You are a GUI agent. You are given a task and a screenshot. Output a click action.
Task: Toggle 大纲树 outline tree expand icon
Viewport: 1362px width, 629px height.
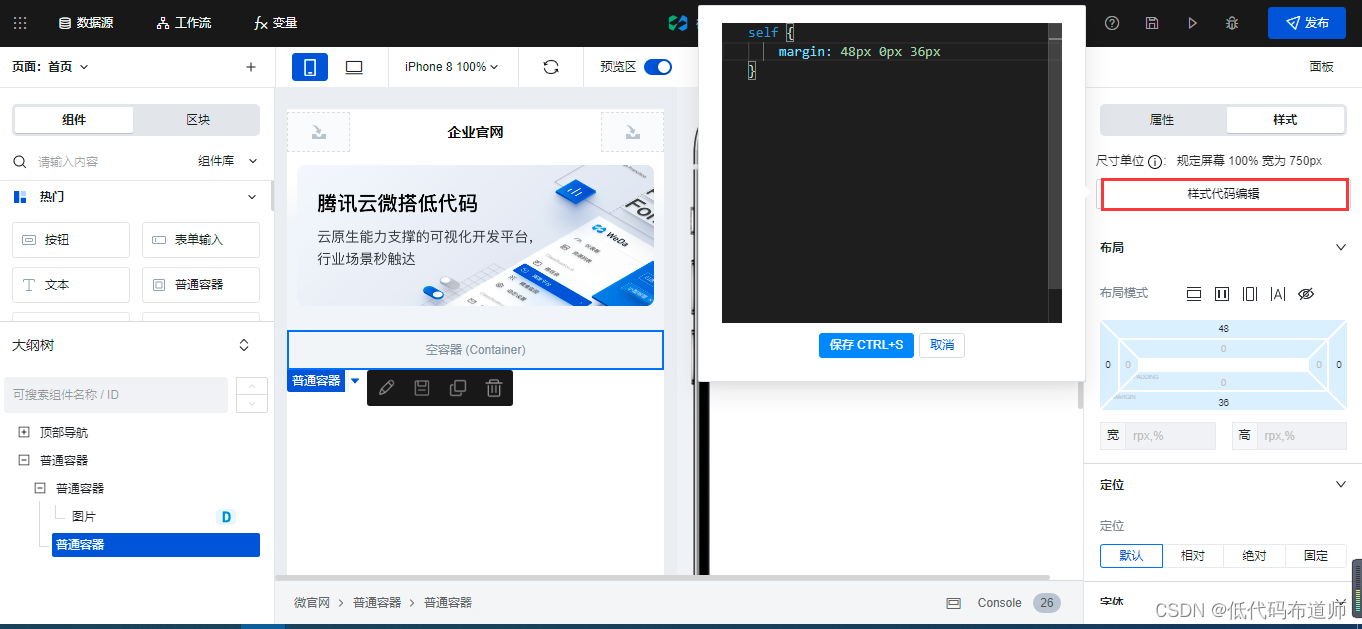click(244, 345)
